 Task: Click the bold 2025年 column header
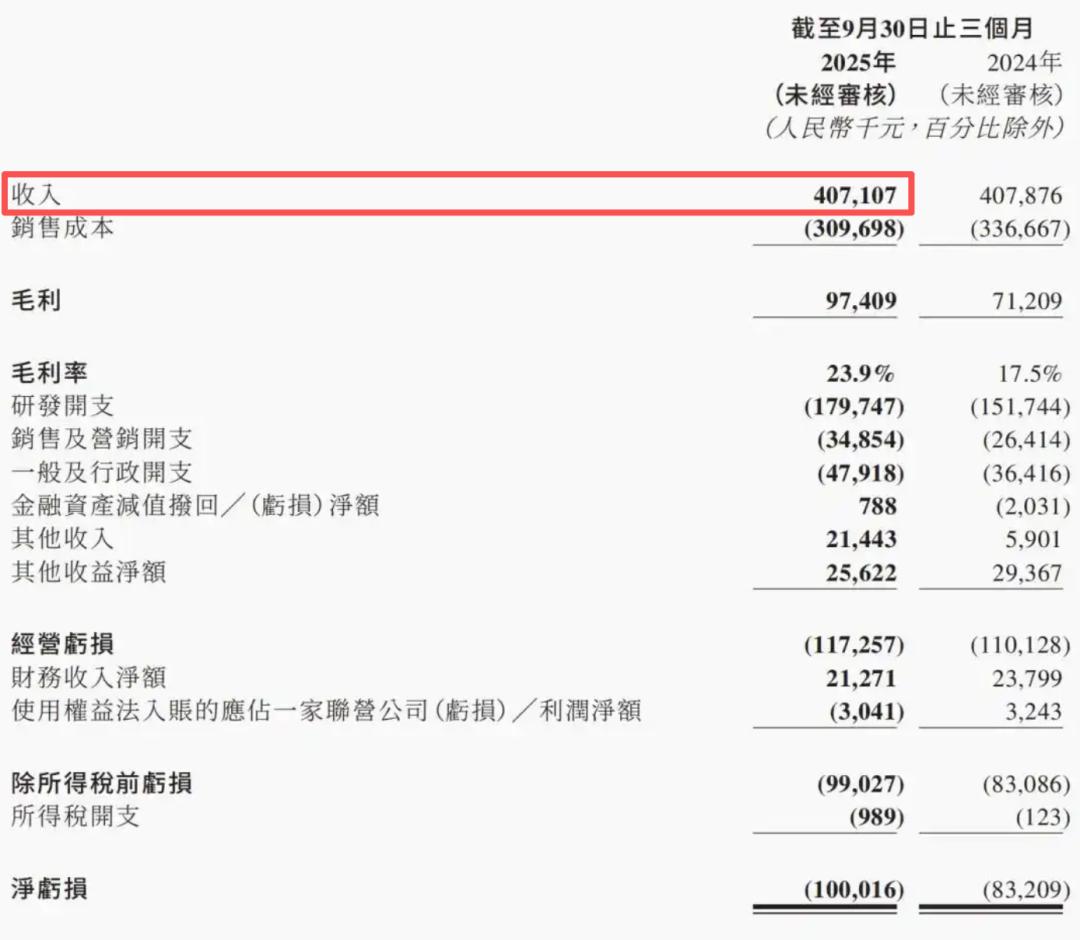[858, 62]
